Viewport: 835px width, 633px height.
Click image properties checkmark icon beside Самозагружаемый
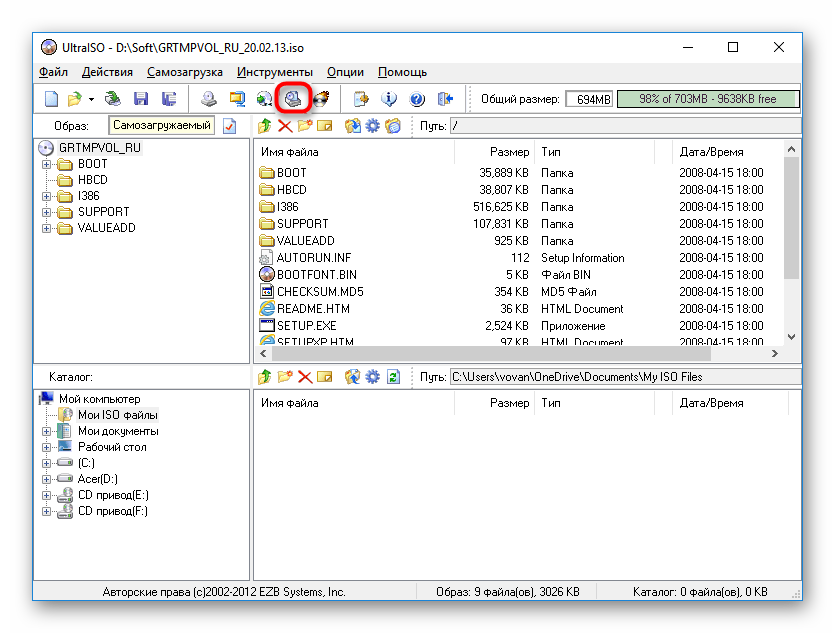point(230,126)
